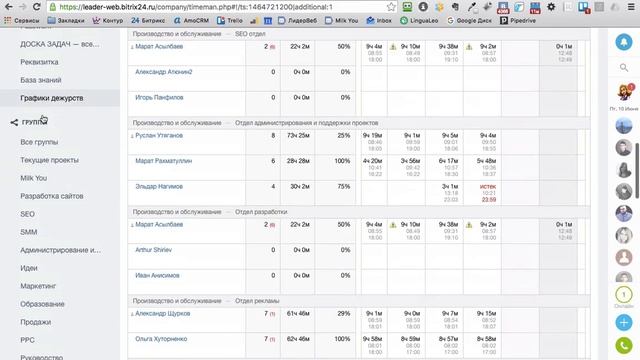Click the padlock site security icon

click(x=52, y=7)
